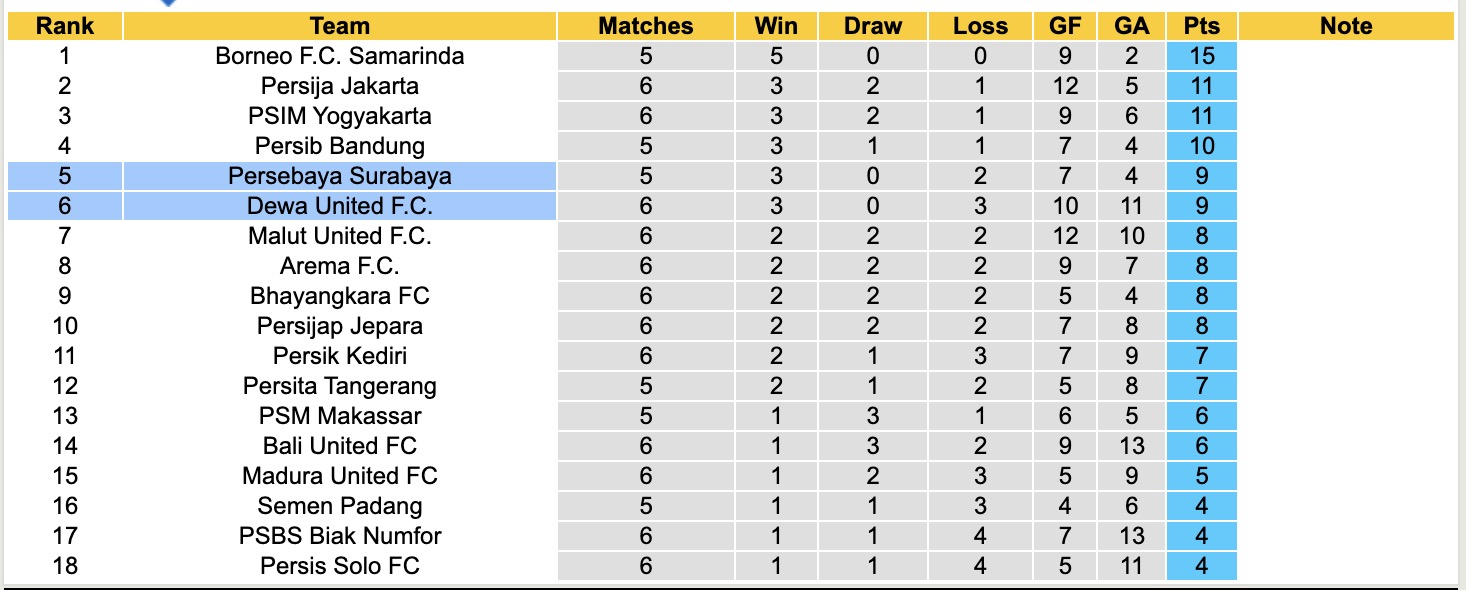Click the highlighted Dewa United F.C. row

(x=340, y=206)
